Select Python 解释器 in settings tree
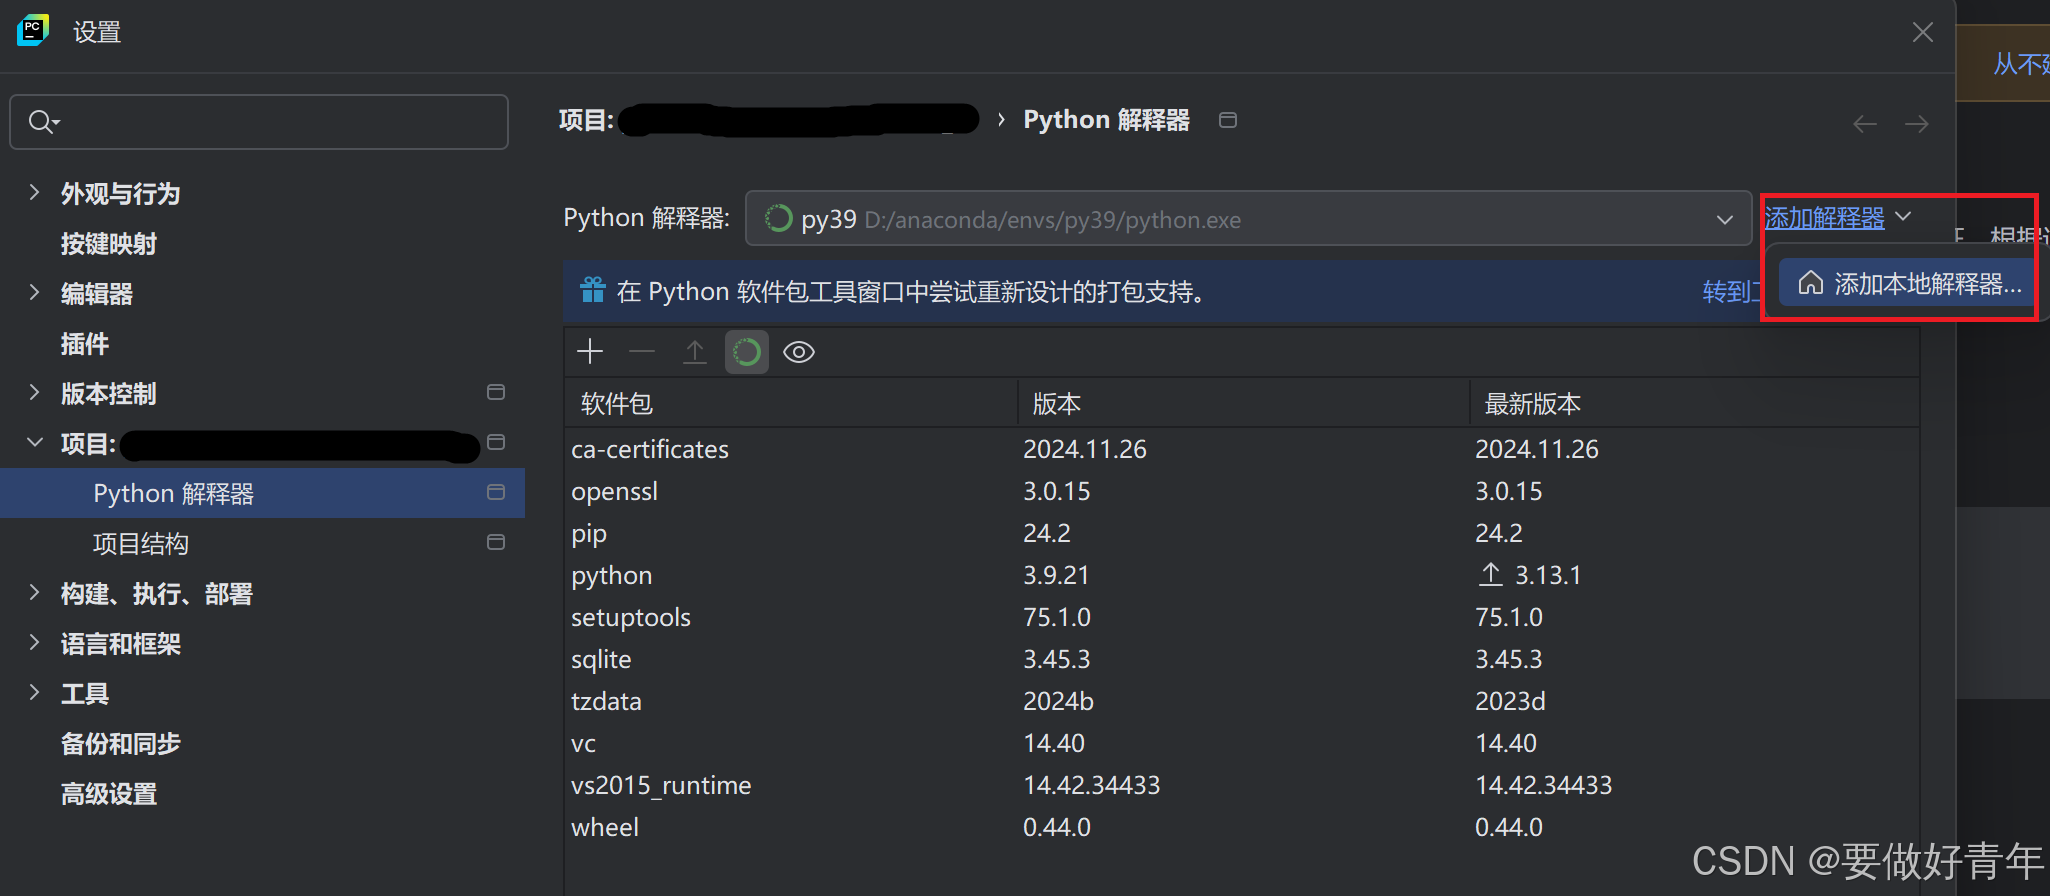2050x896 pixels. pyautogui.click(x=262, y=493)
